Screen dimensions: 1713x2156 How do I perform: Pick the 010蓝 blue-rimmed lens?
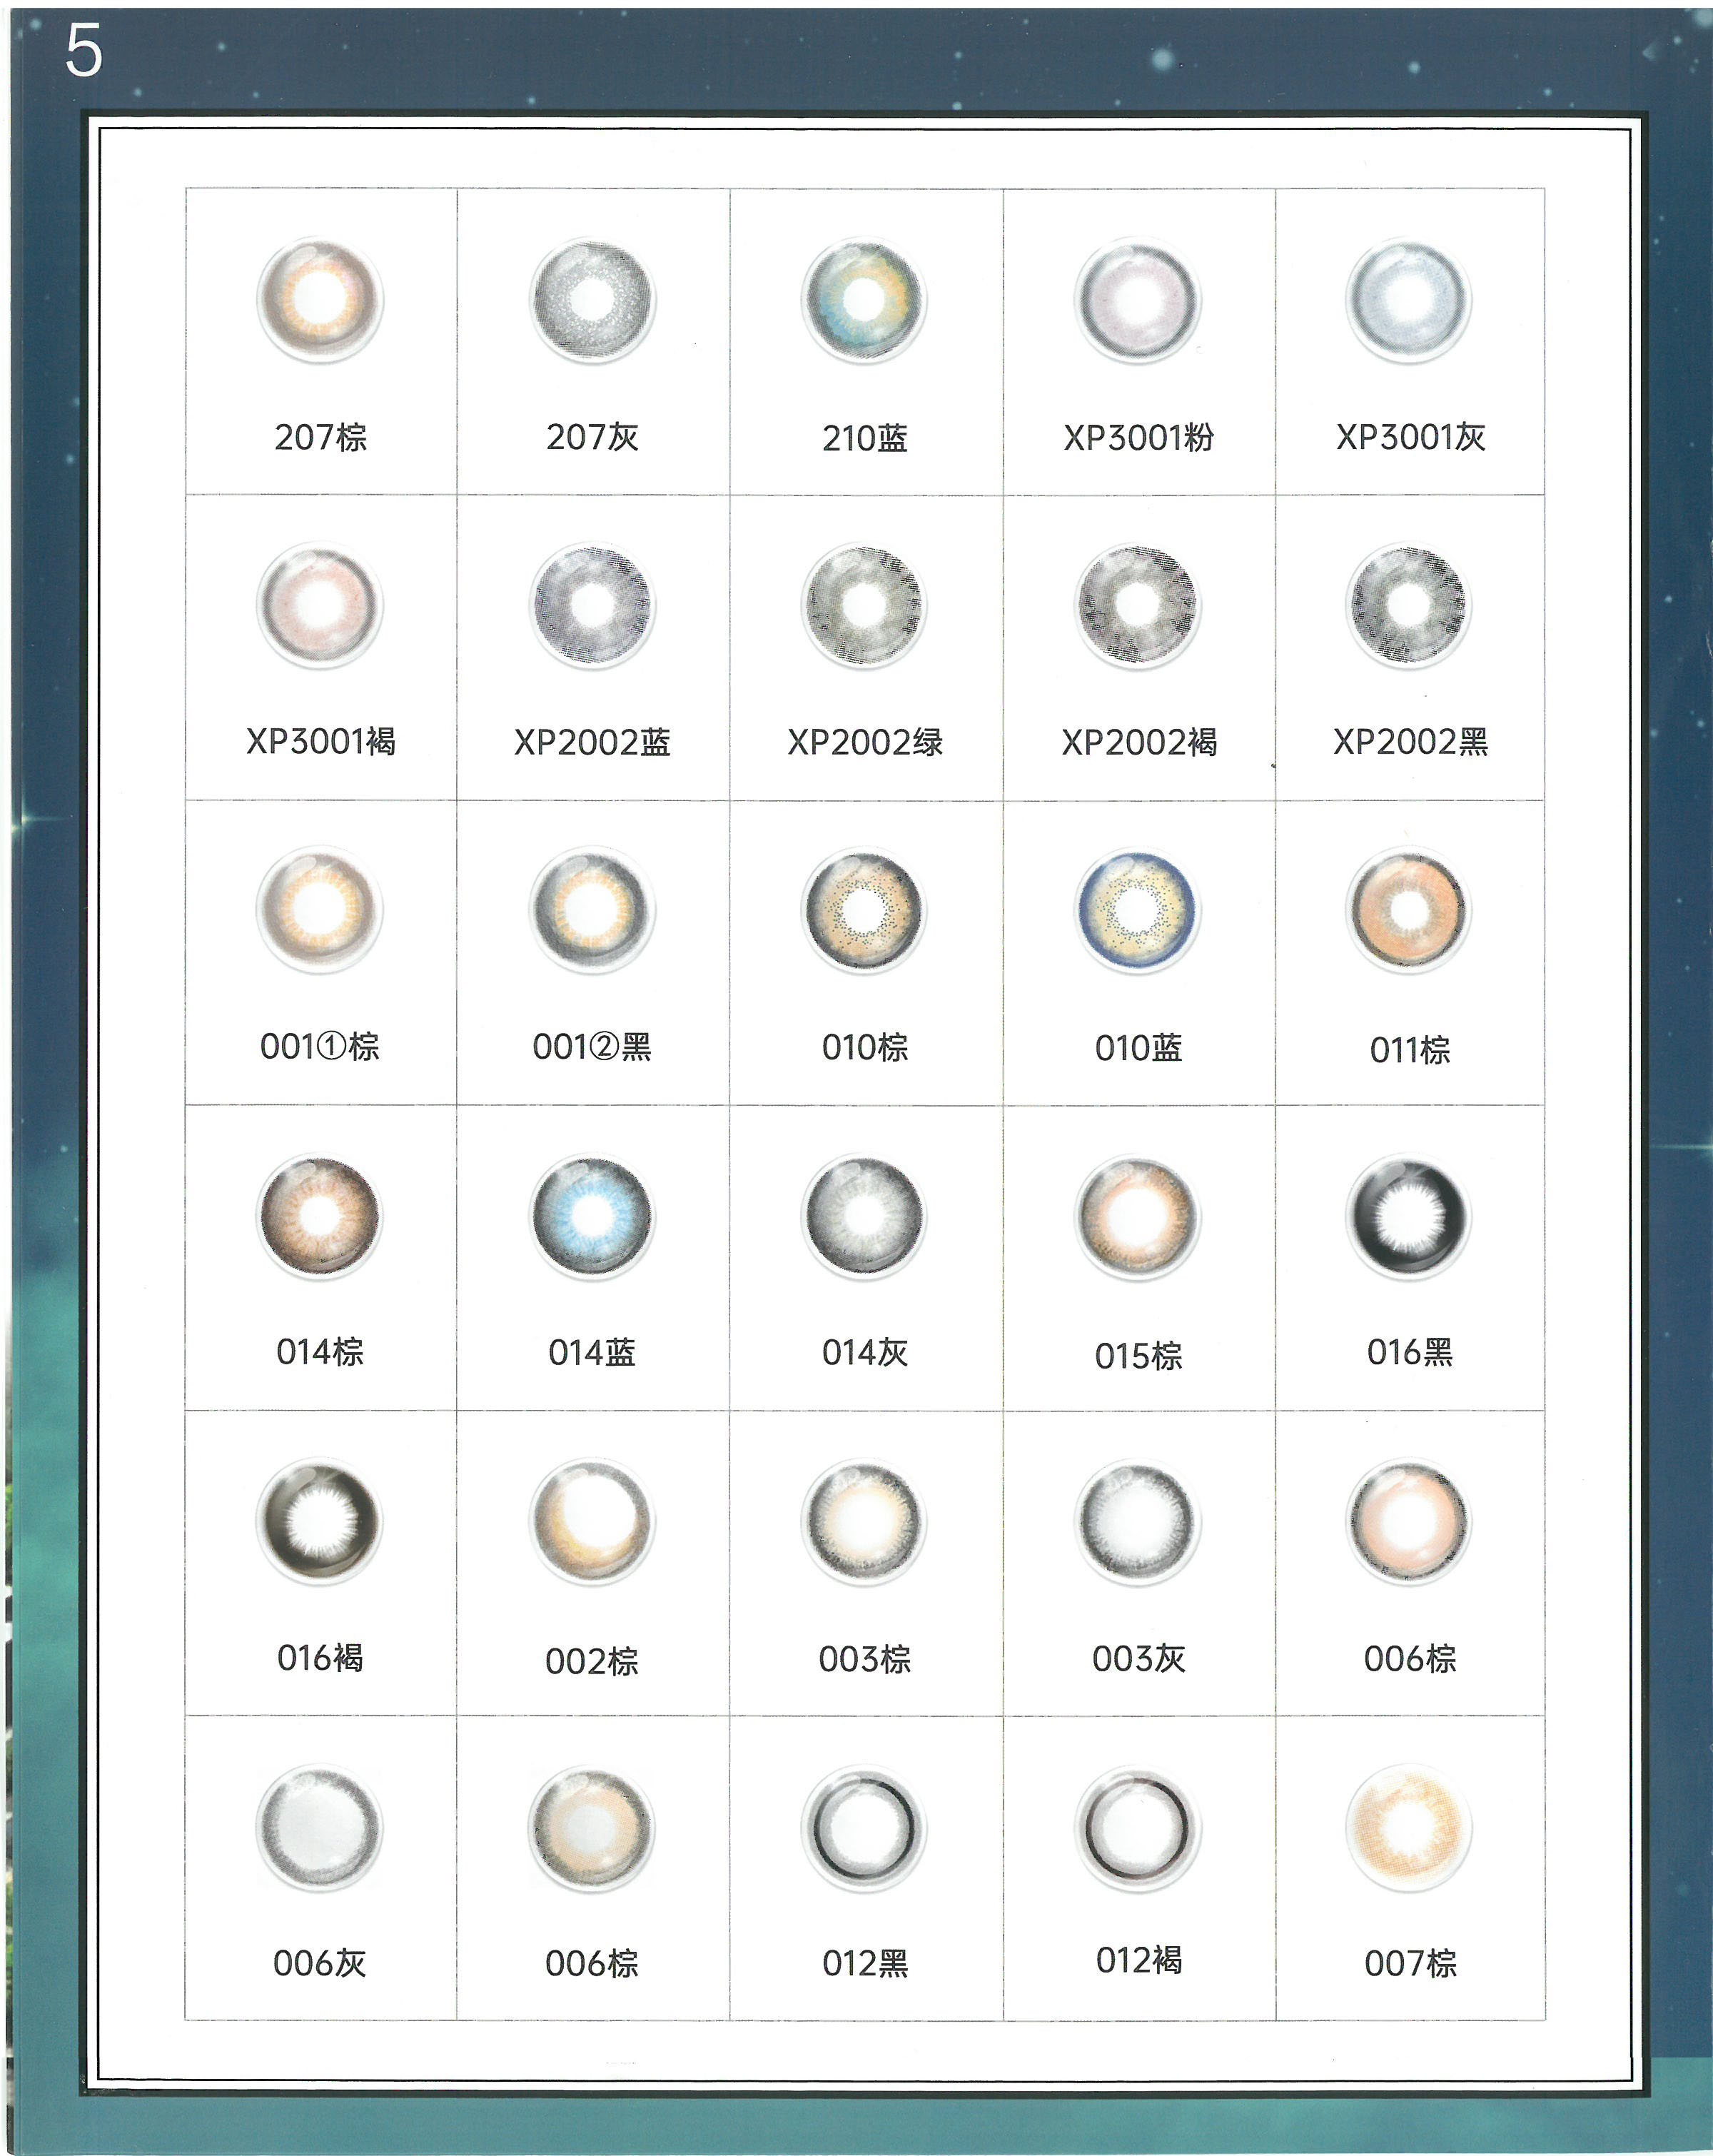(x=1138, y=911)
